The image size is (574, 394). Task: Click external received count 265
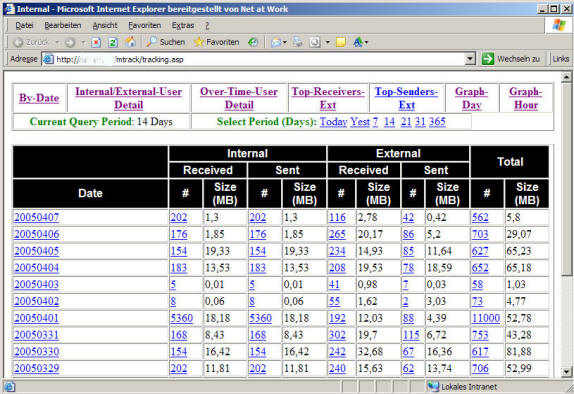(337, 234)
